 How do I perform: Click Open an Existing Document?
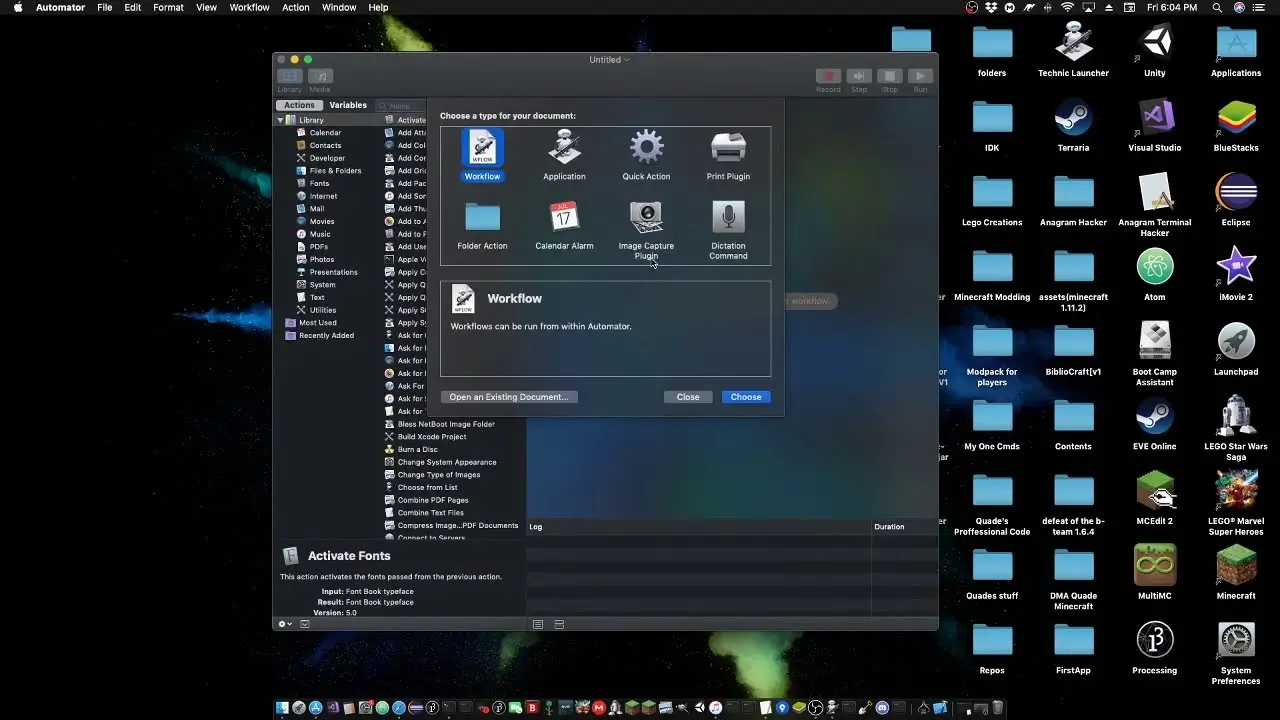point(509,396)
